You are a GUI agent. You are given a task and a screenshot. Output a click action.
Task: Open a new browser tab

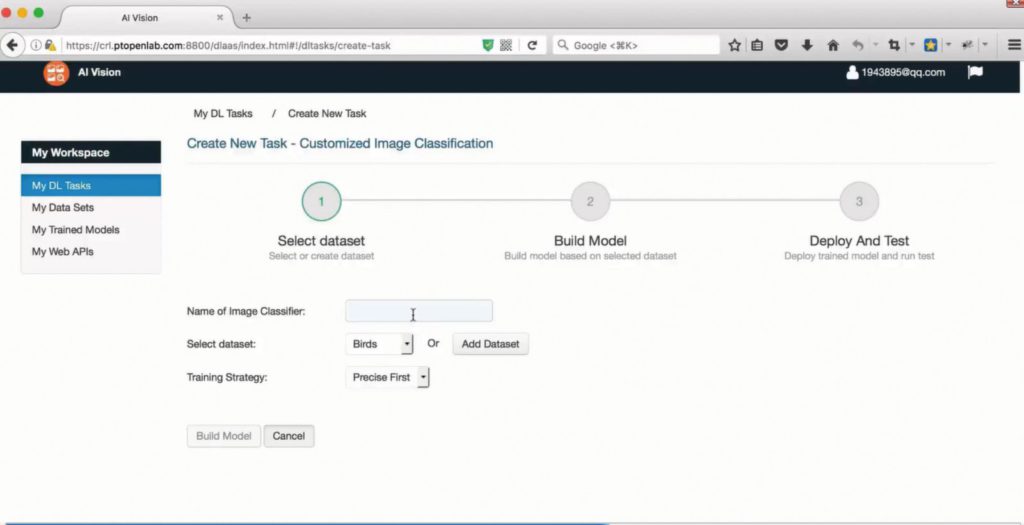[247, 17]
